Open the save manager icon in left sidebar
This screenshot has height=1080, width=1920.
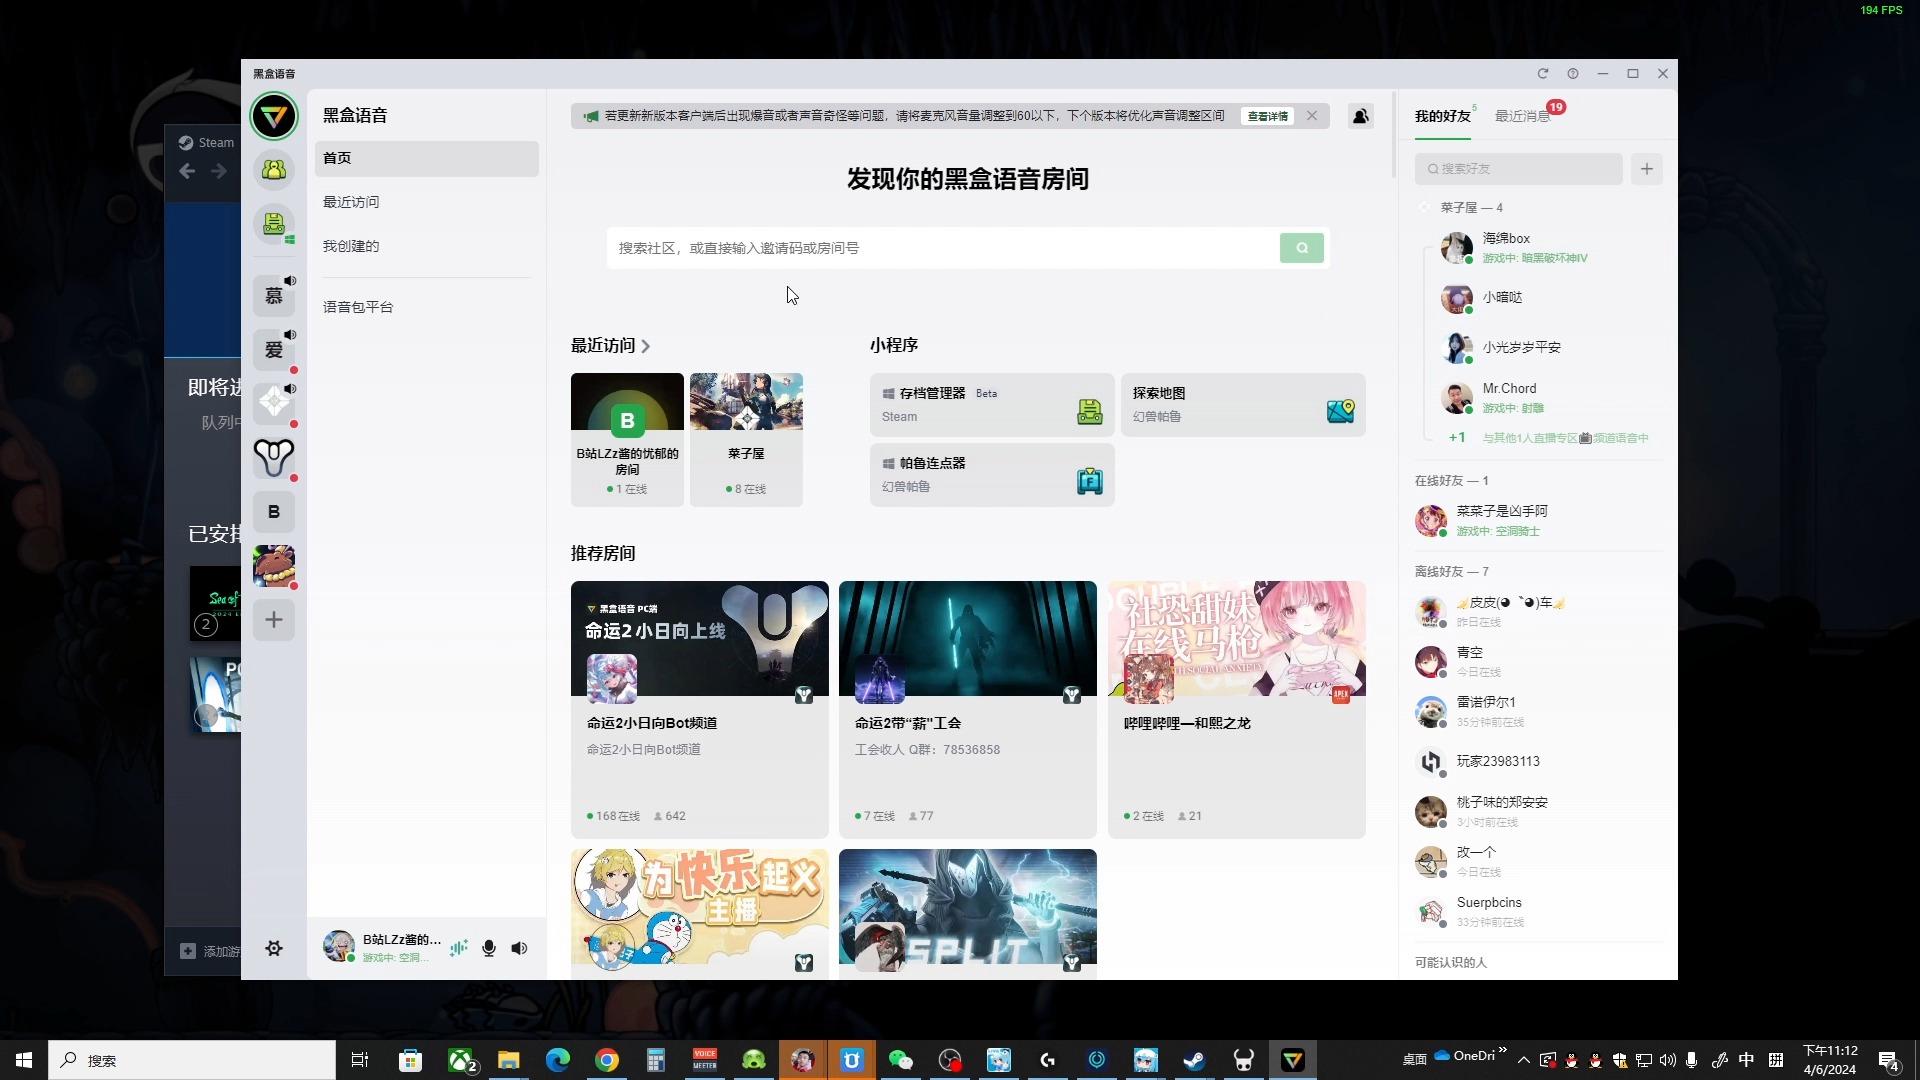[273, 224]
